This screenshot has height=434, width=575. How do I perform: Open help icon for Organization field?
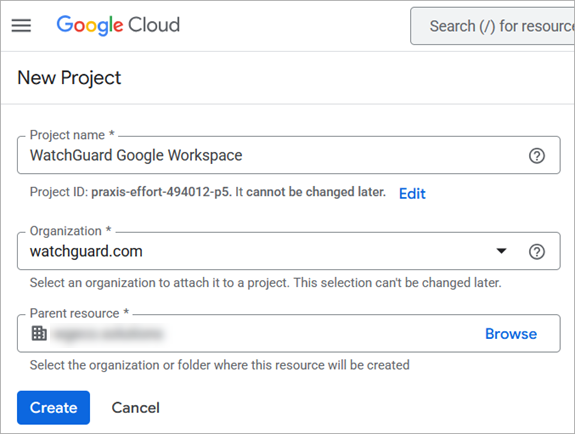pos(536,252)
